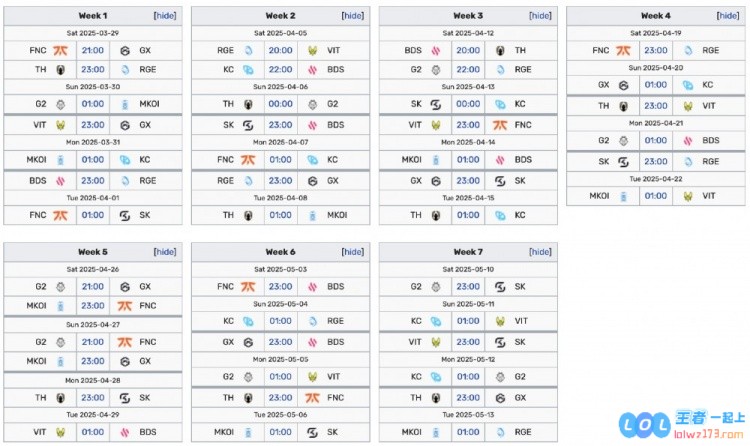Open 01:00 time link for MKOI vs VIT Week 4

[655, 196]
